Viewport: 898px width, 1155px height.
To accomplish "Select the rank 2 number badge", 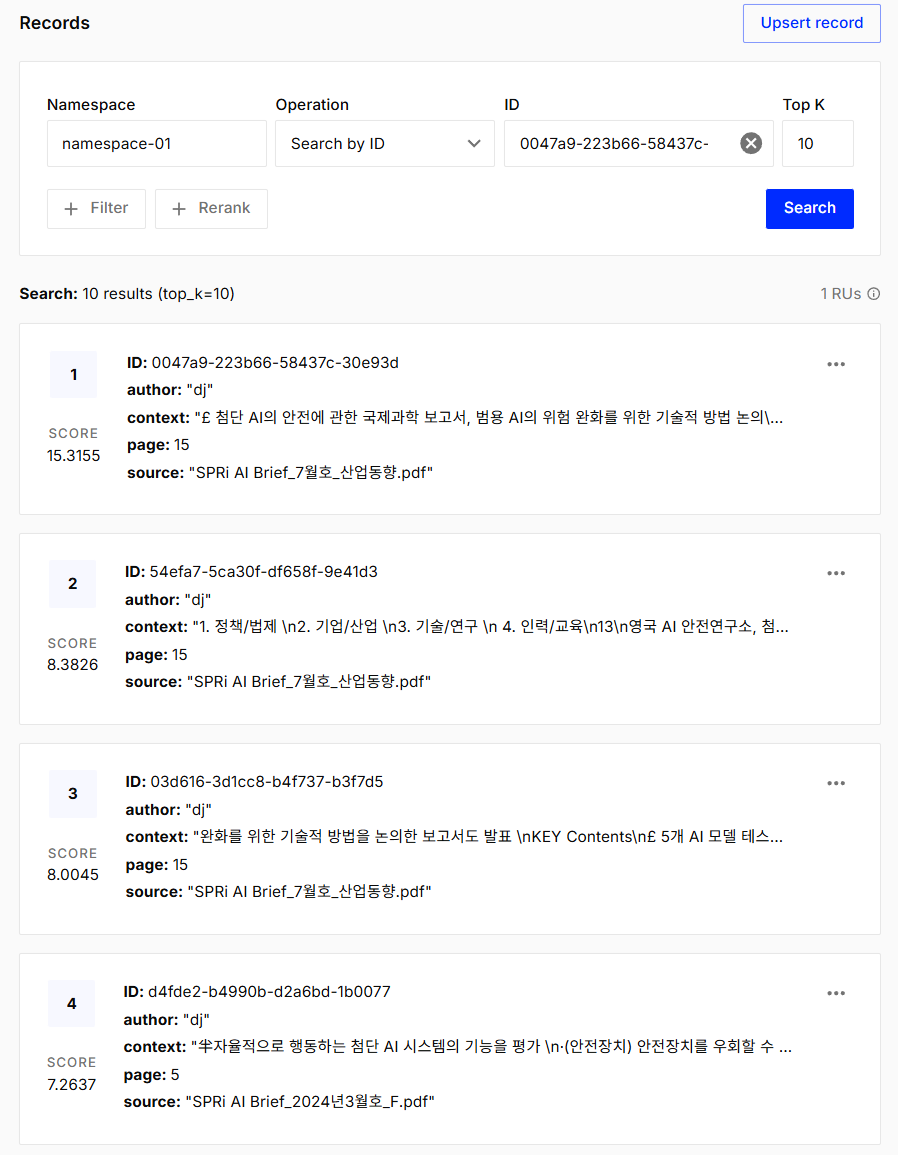I will pos(73,584).
